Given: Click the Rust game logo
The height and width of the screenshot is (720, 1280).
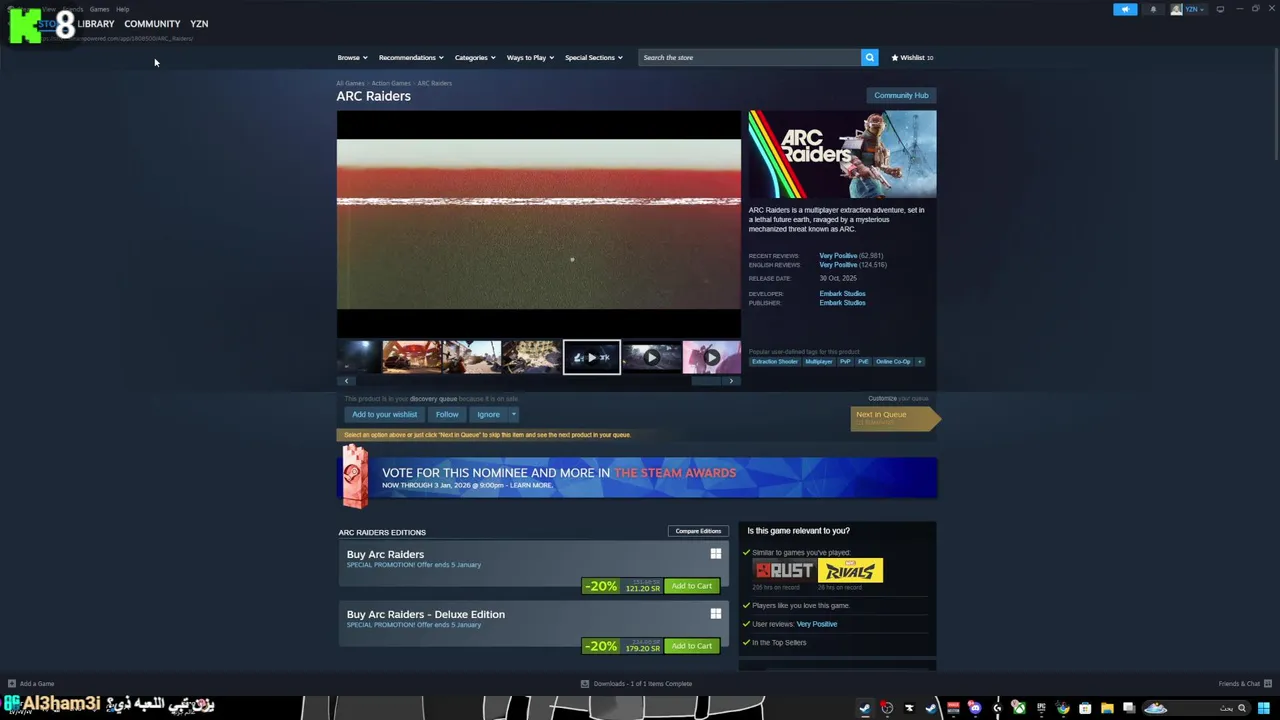Looking at the screenshot, I should pos(783,570).
